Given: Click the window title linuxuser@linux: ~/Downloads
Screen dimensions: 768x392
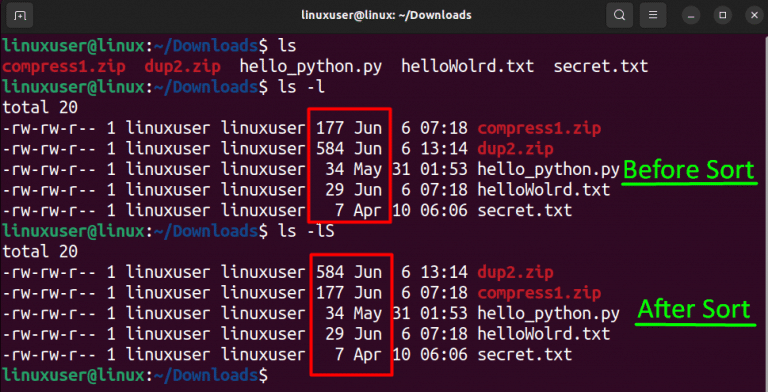Looking at the screenshot, I should pyautogui.click(x=386, y=16).
